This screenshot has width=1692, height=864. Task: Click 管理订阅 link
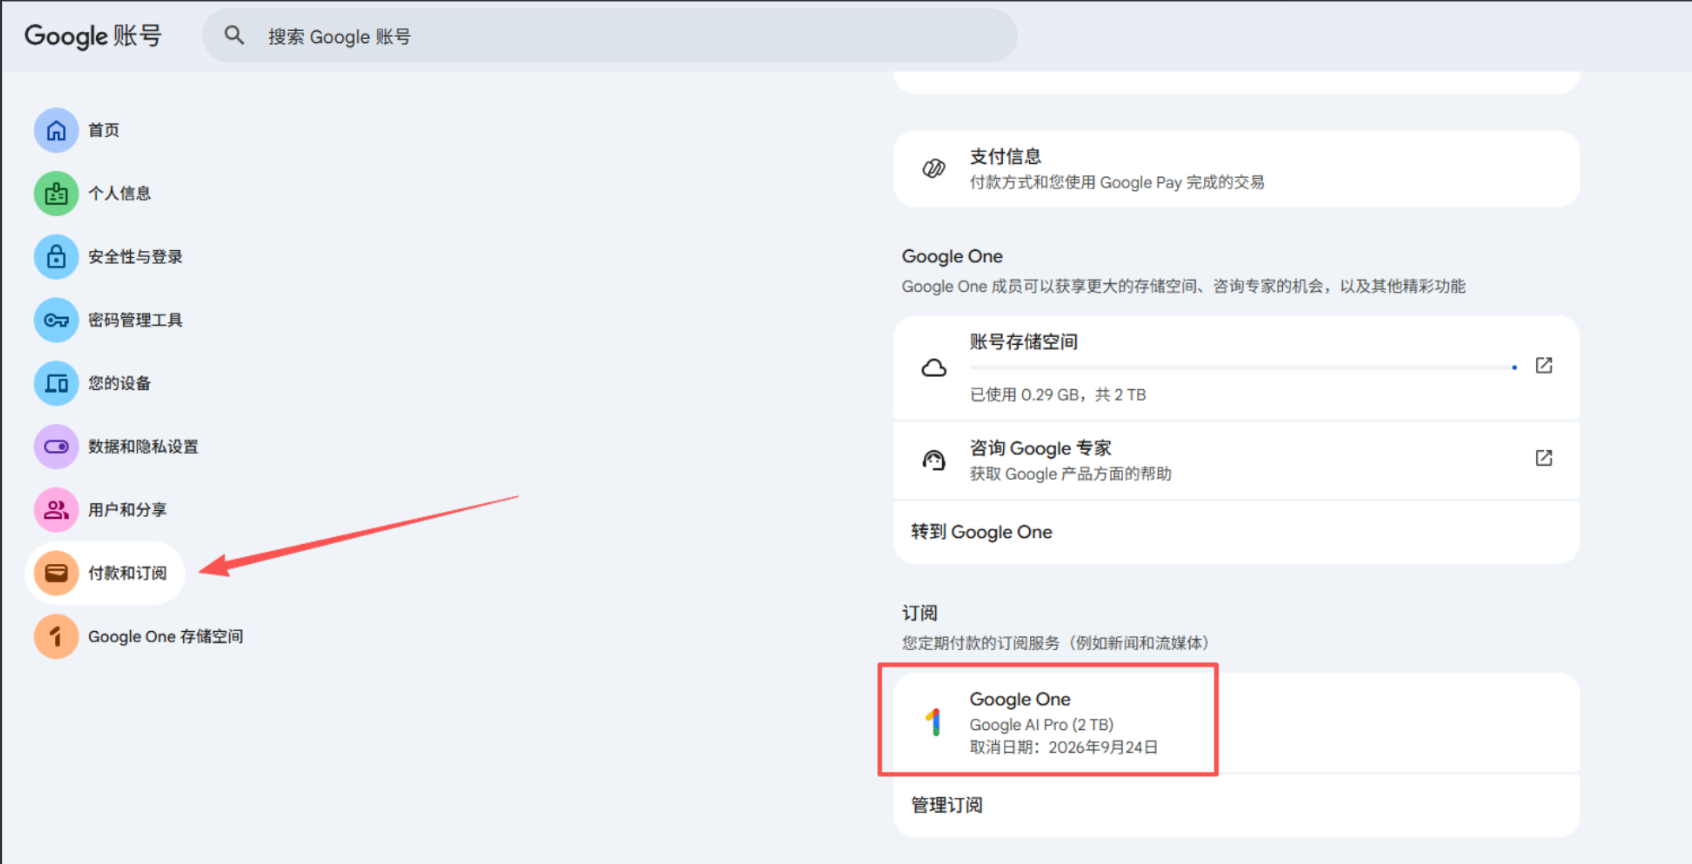(x=946, y=805)
